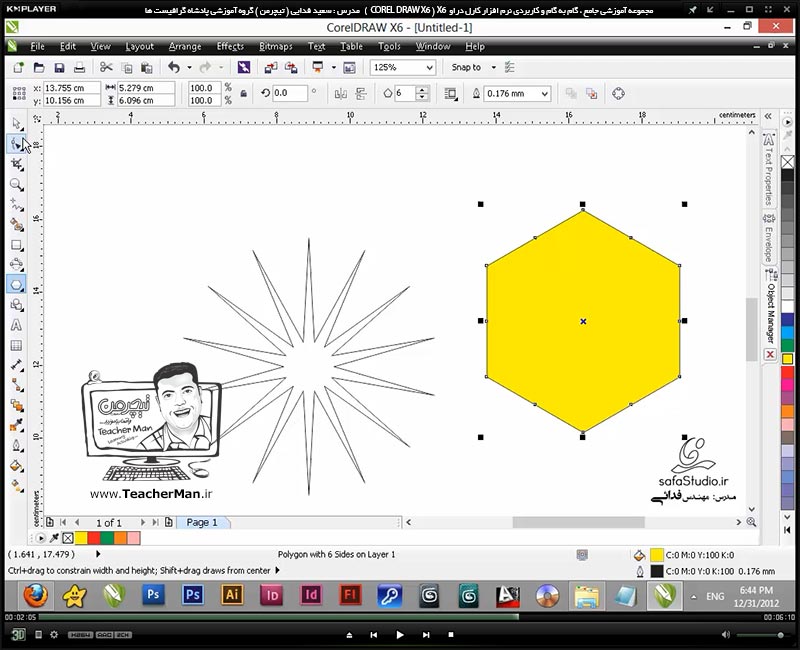Open the Text Properties docker tab
This screenshot has height=650, width=800.
pyautogui.click(x=769, y=169)
